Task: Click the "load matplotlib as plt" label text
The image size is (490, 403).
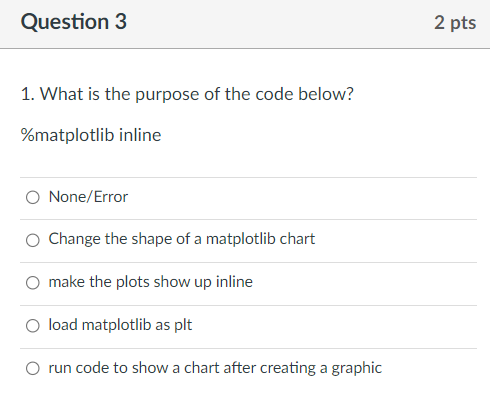Action: [x=120, y=325]
